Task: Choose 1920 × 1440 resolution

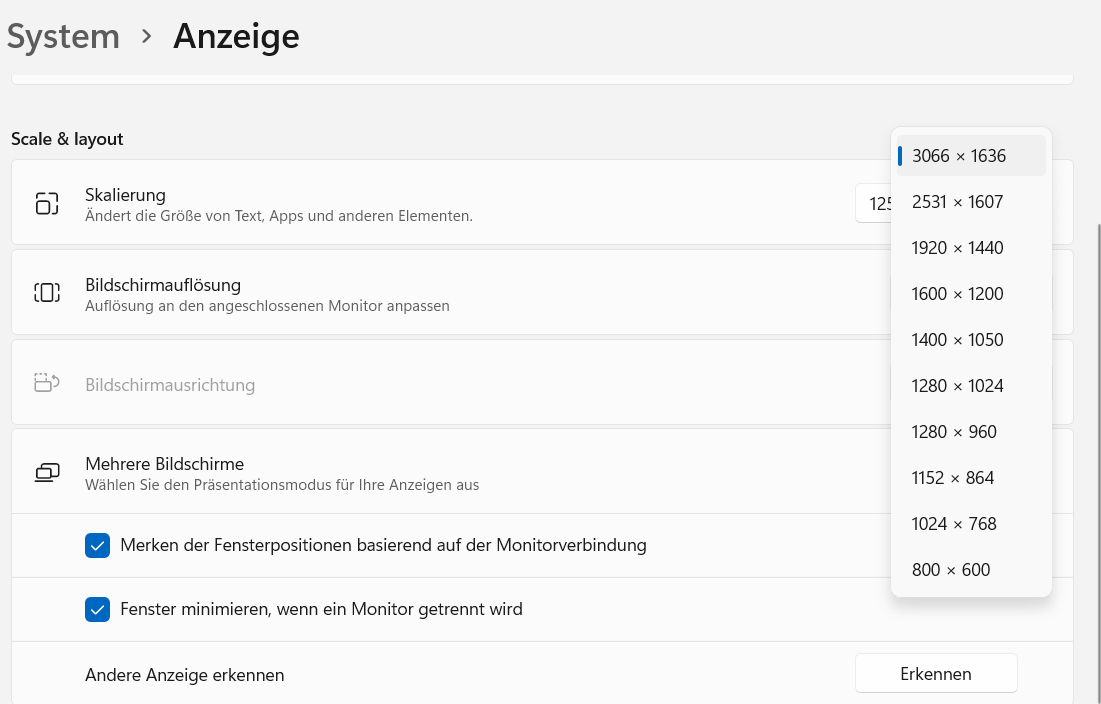Action: (x=970, y=248)
